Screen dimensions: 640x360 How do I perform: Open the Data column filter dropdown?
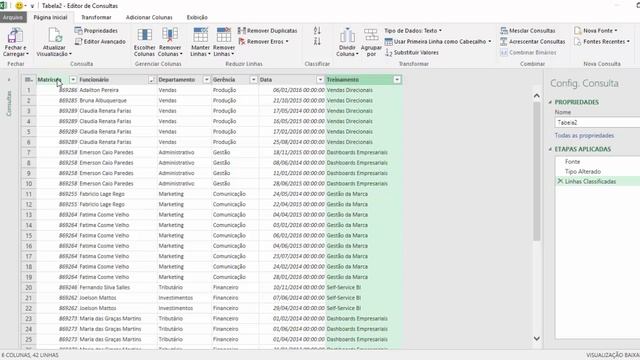click(320, 80)
